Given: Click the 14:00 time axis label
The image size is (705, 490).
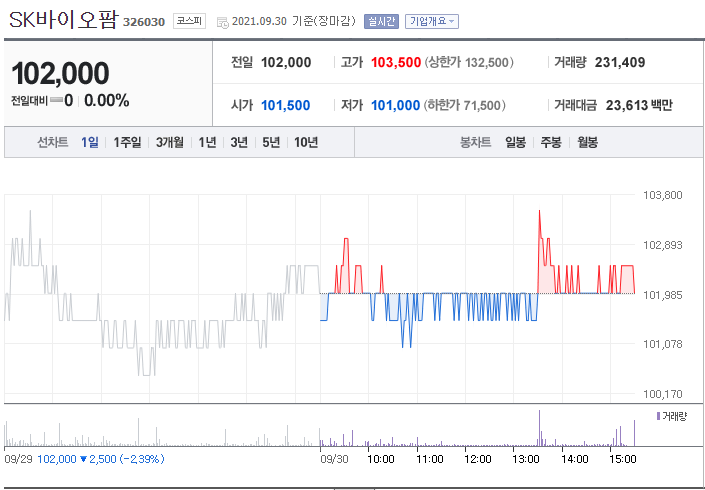Looking at the screenshot, I should pos(575,459).
